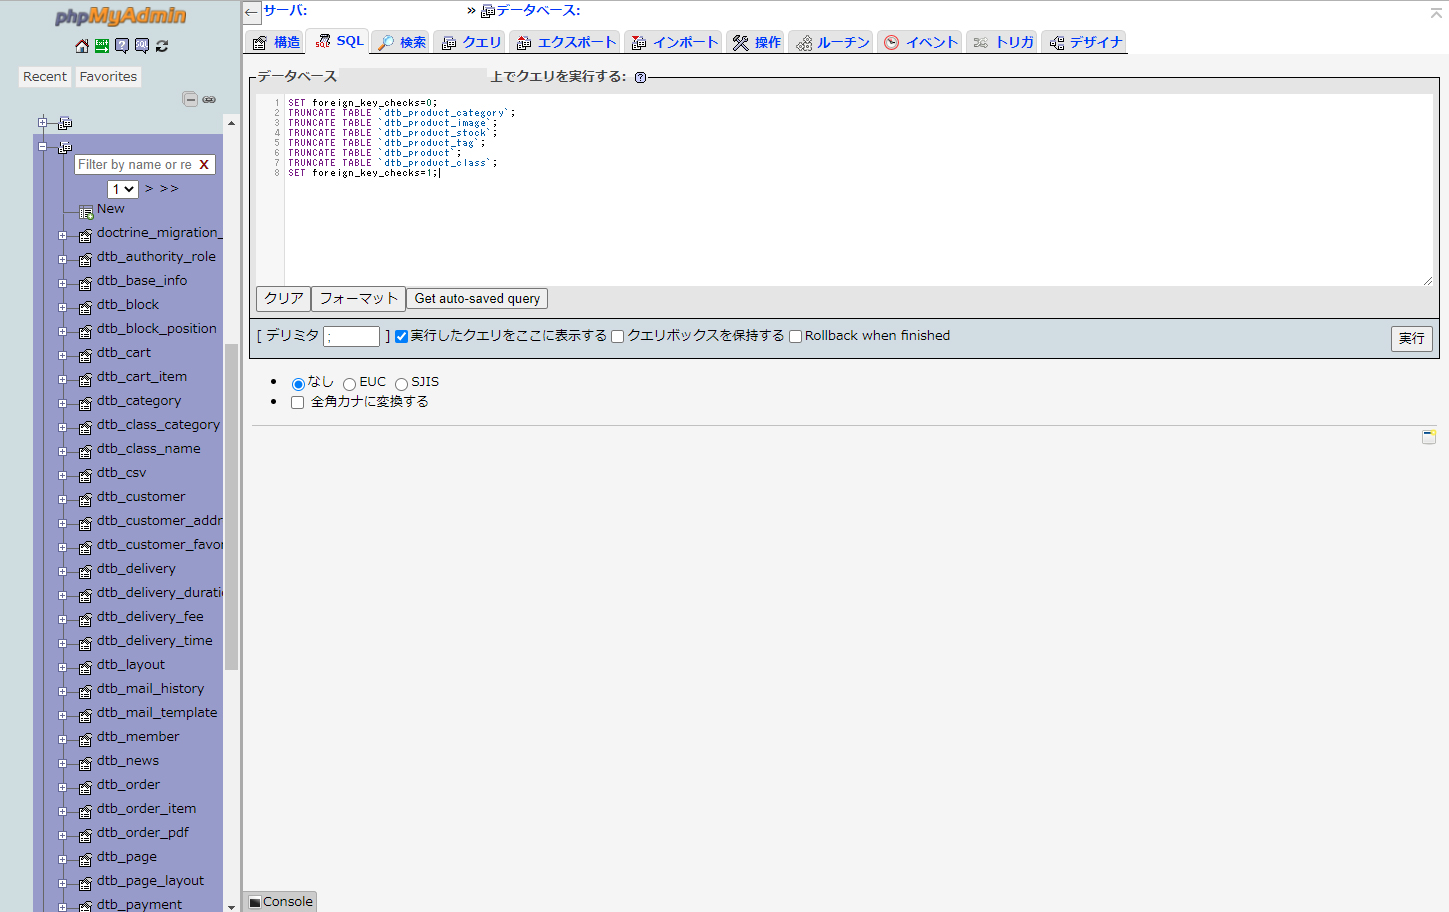This screenshot has width=1449, height=912.
Task: Click the dtb_csv table icon
Action: [86, 476]
